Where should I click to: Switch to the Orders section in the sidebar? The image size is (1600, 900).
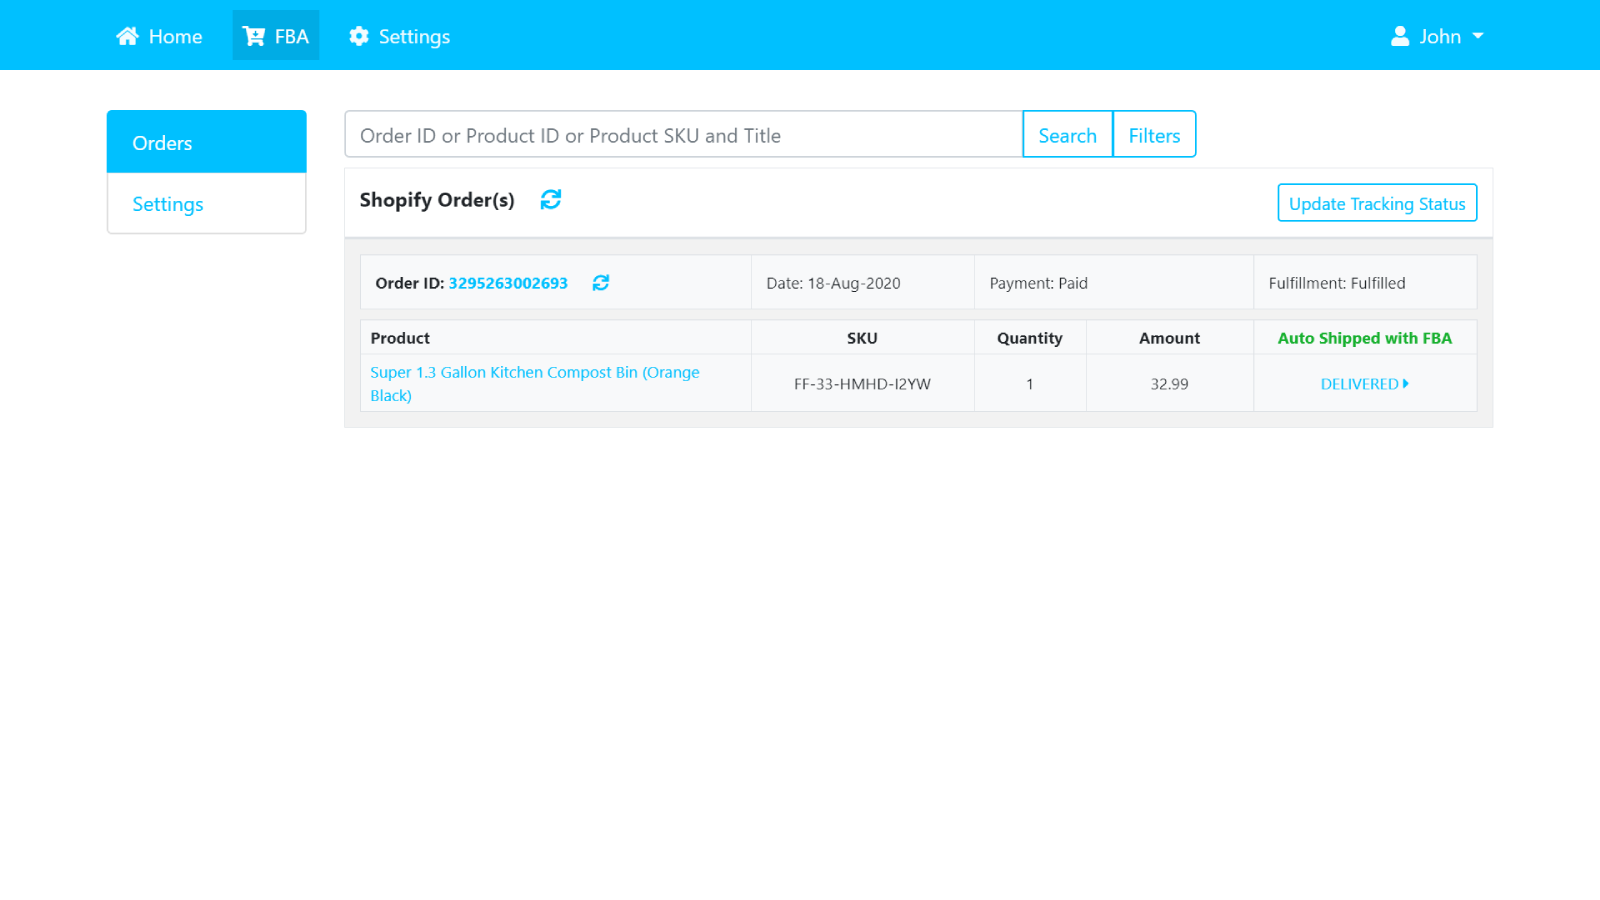click(x=161, y=142)
